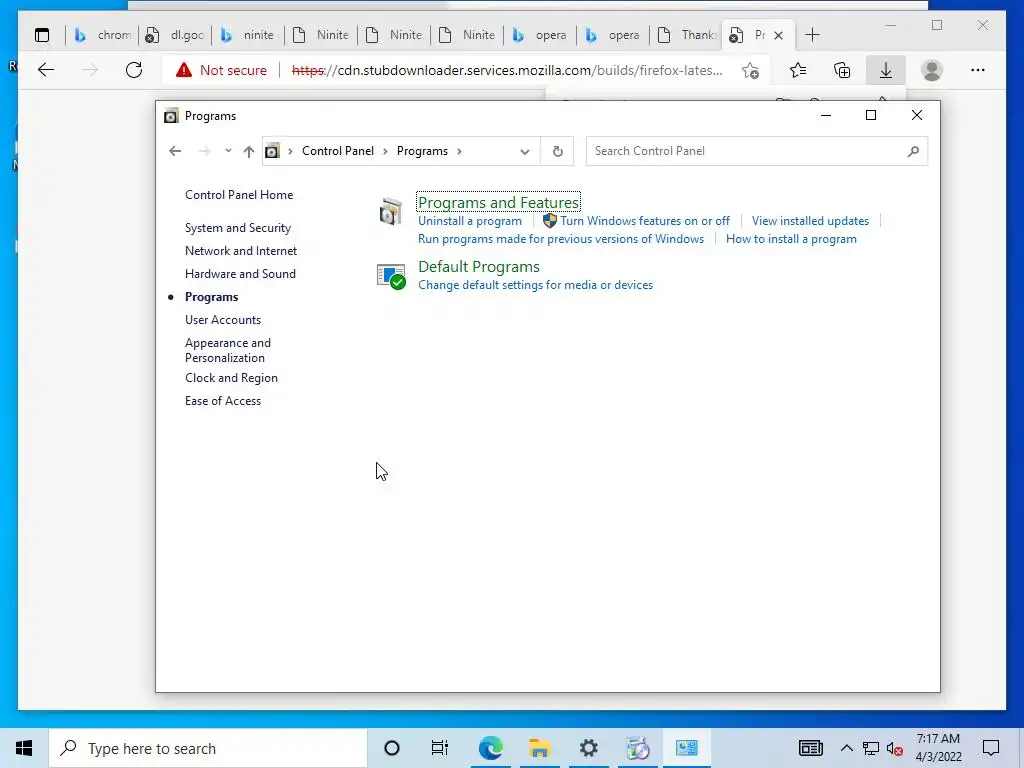Image resolution: width=1024 pixels, height=768 pixels.
Task: Open Edge Downloads panel
Action: coord(886,70)
